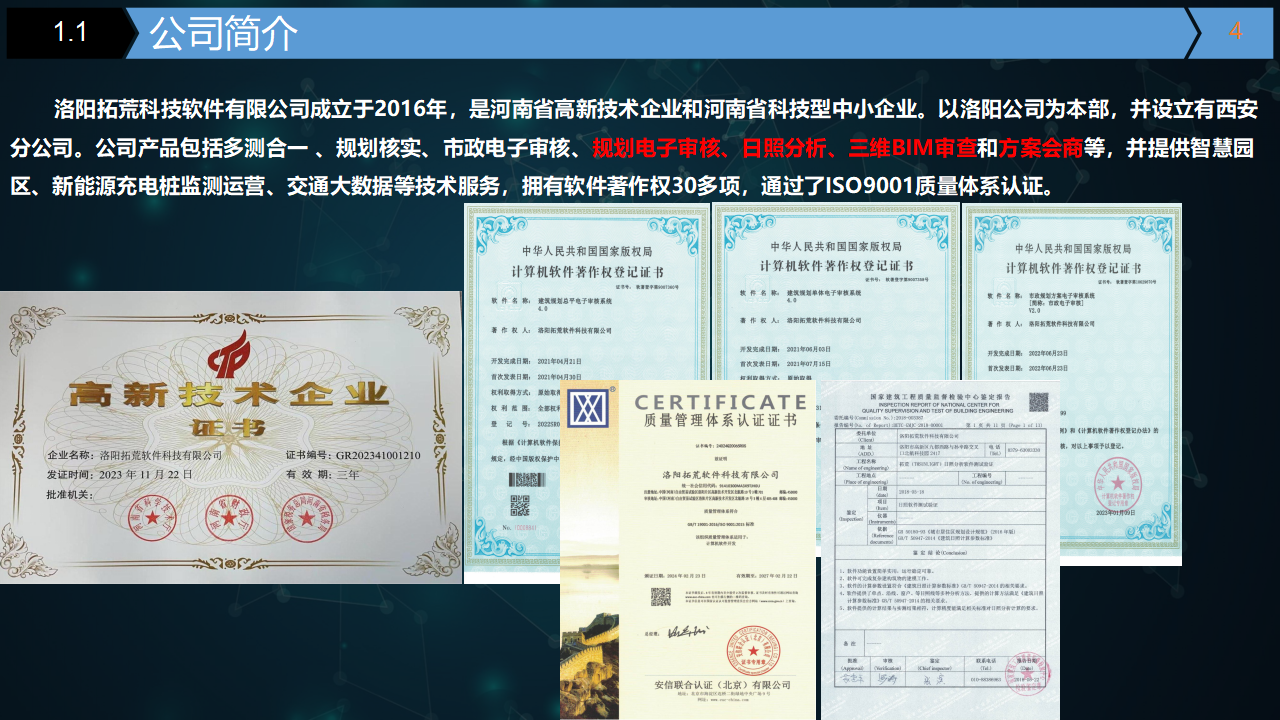Click the QR code on inspection report
The height and width of the screenshot is (720, 1280).
(1039, 402)
